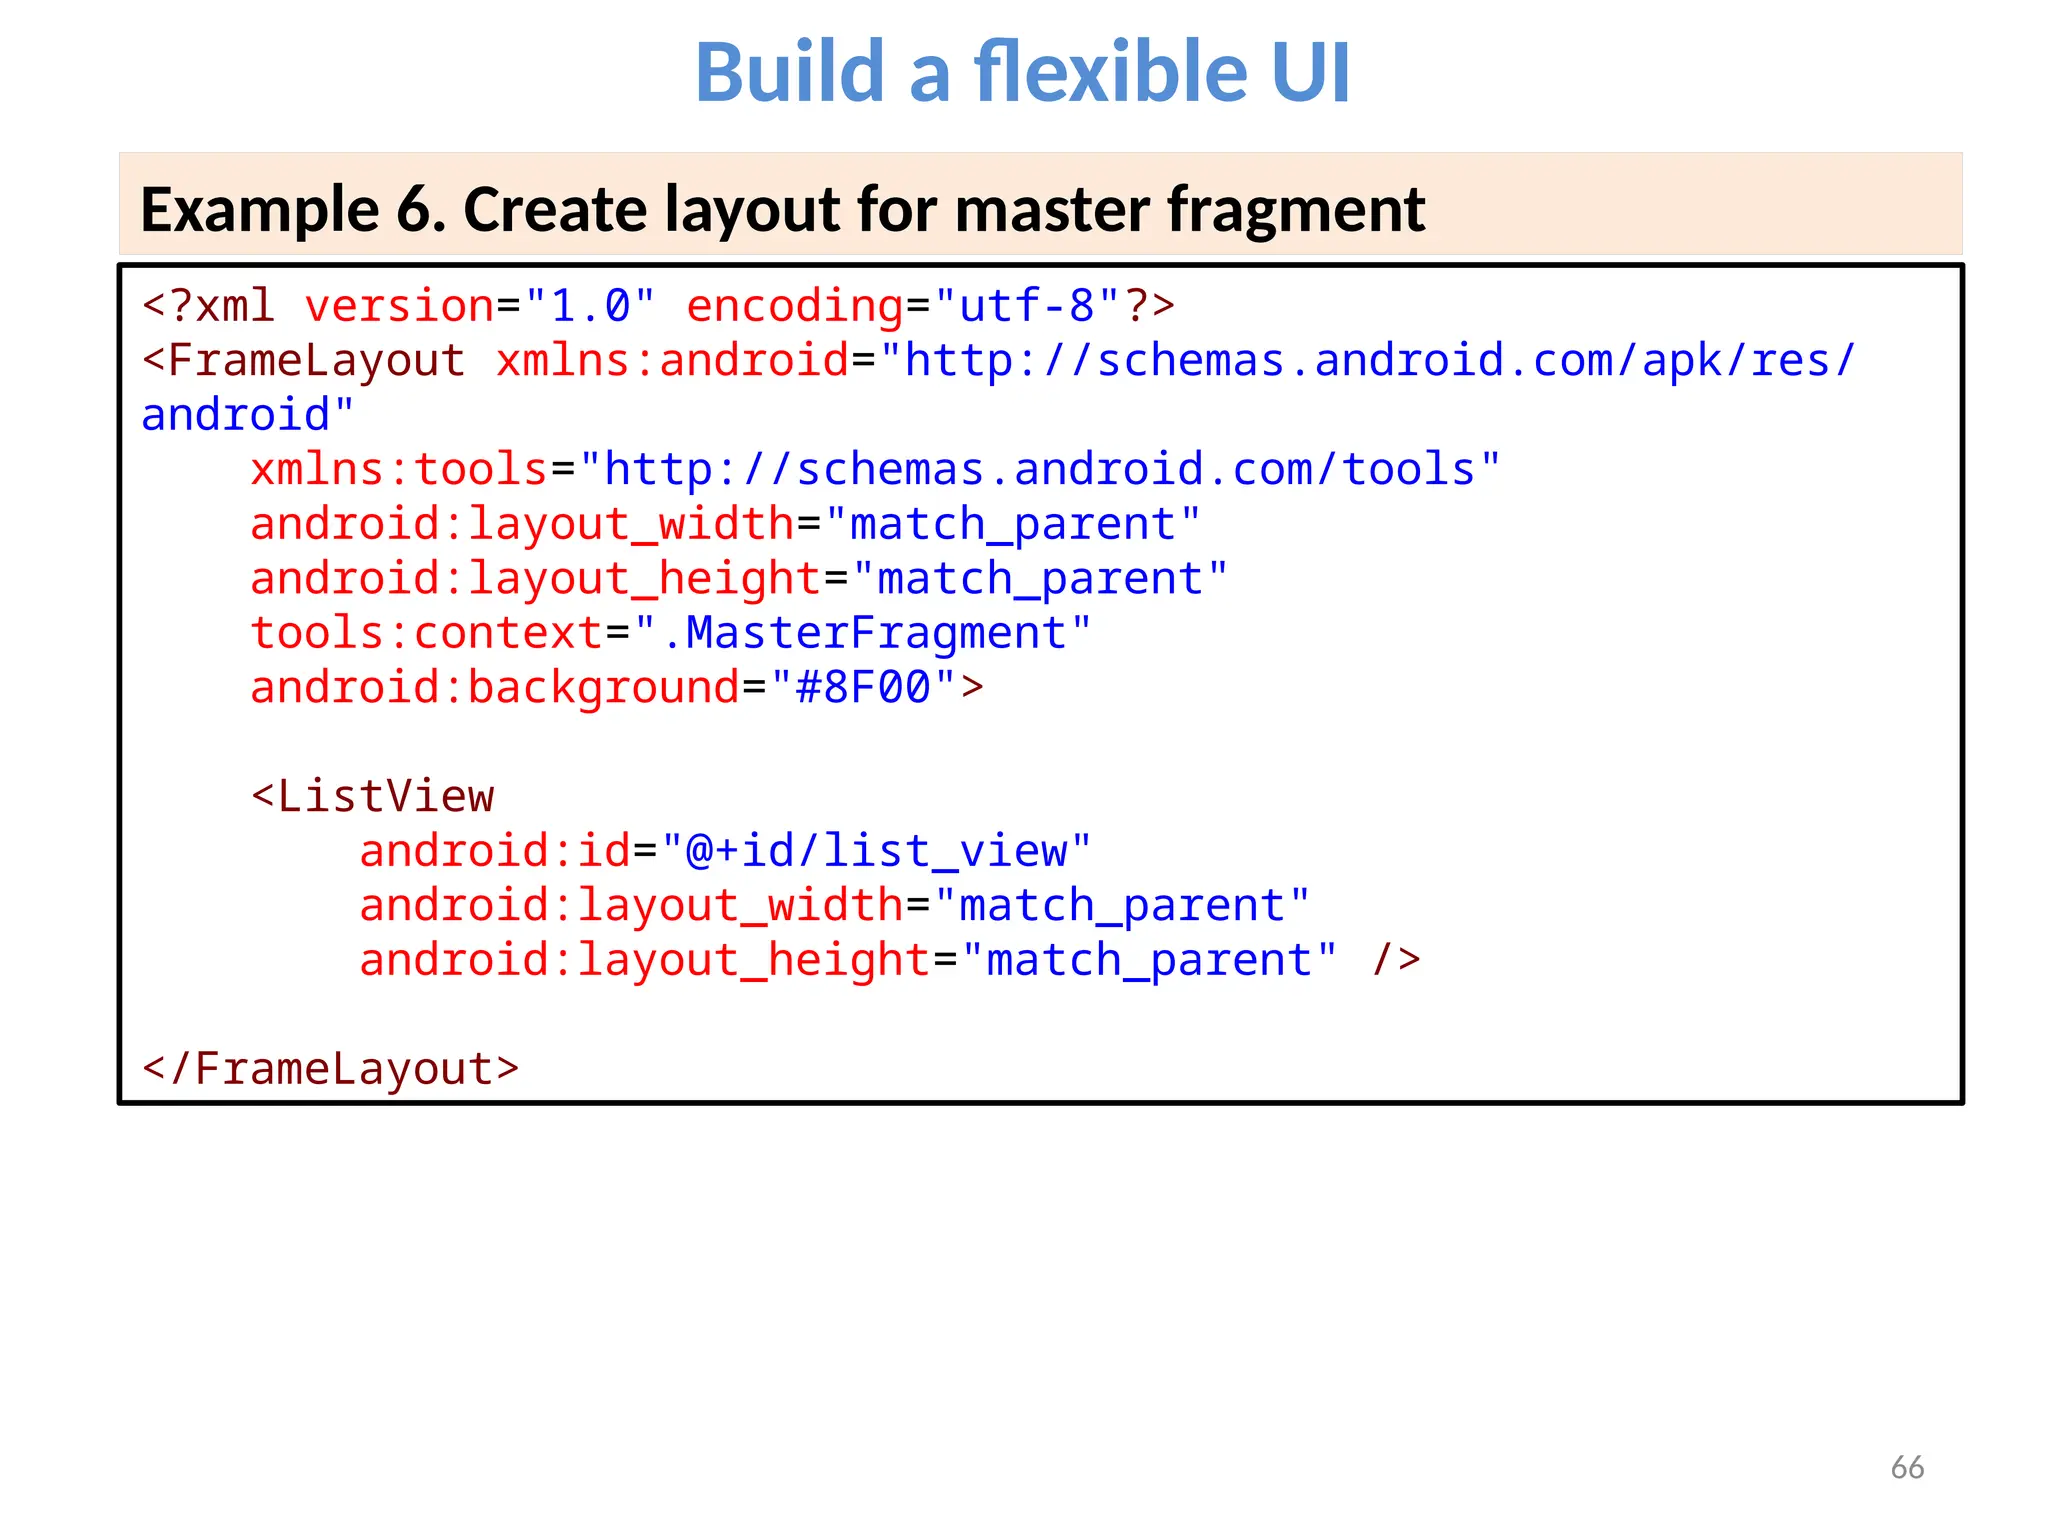
Task: Click the slide page number 66
Action: pos(1907,1468)
